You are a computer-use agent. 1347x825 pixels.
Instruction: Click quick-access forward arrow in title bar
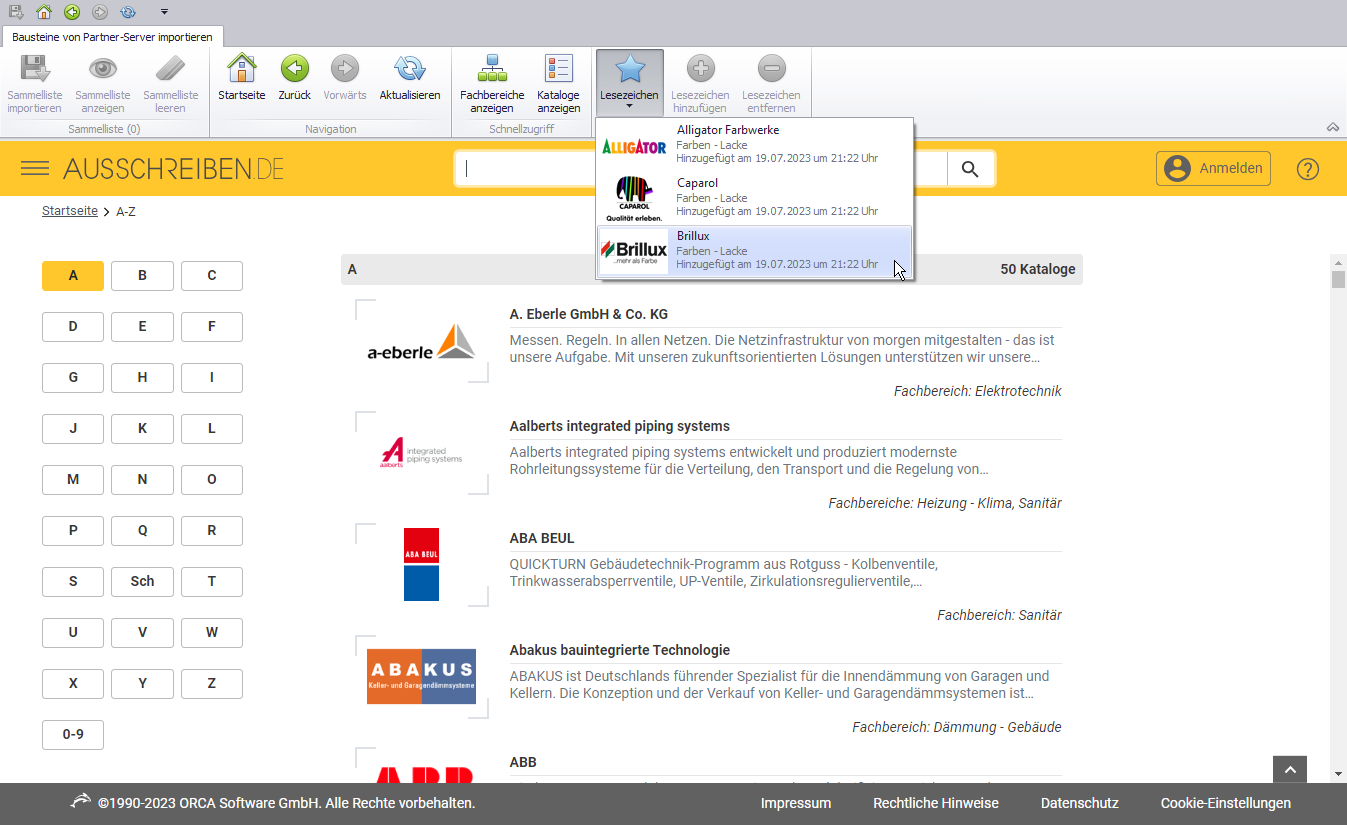point(100,12)
